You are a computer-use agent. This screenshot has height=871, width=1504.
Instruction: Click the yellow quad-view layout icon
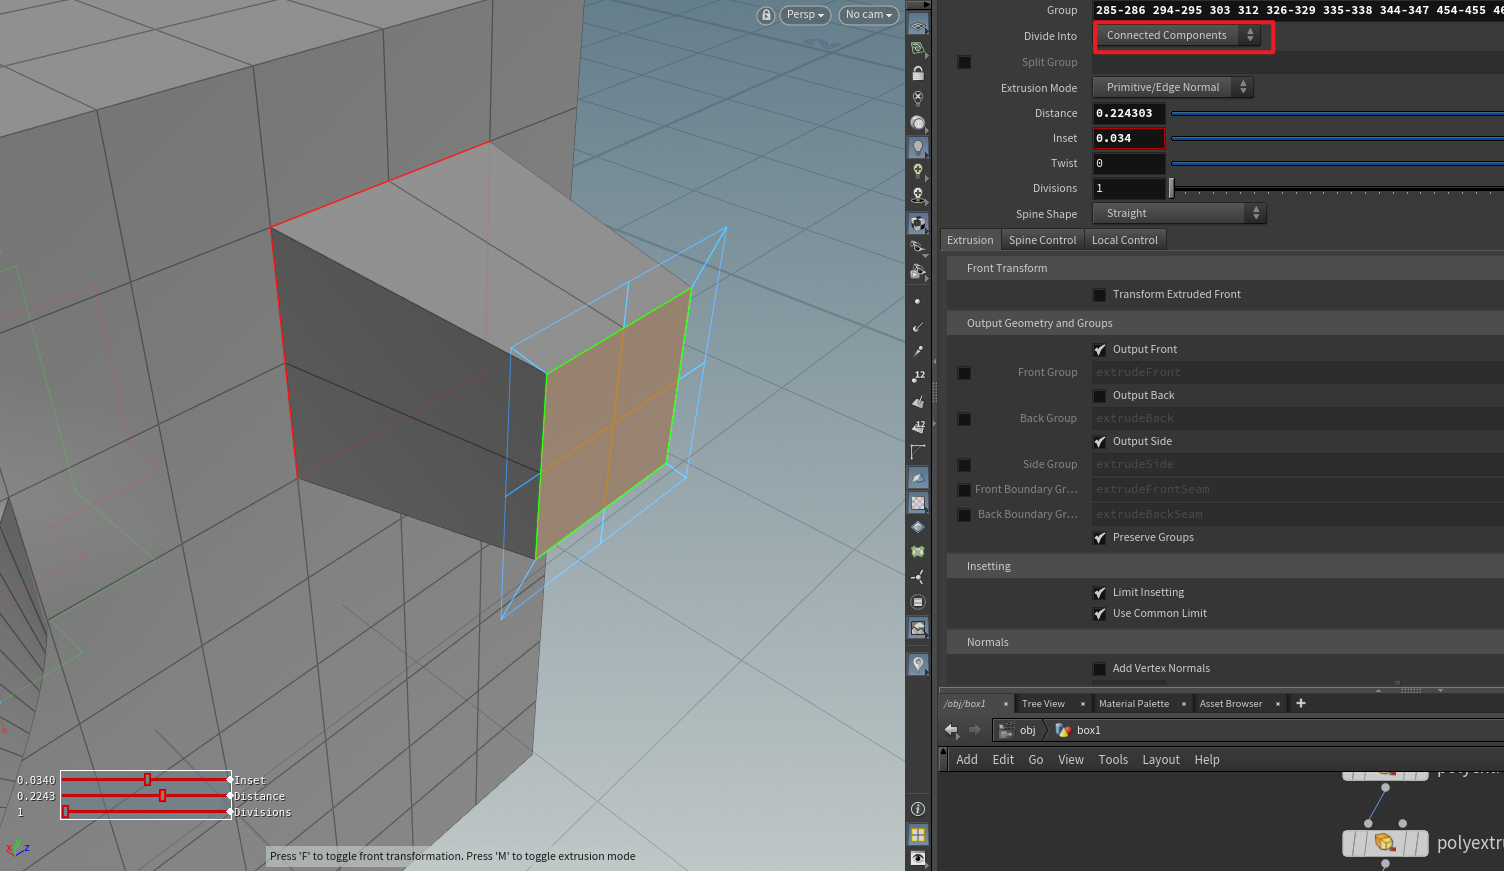click(x=918, y=834)
